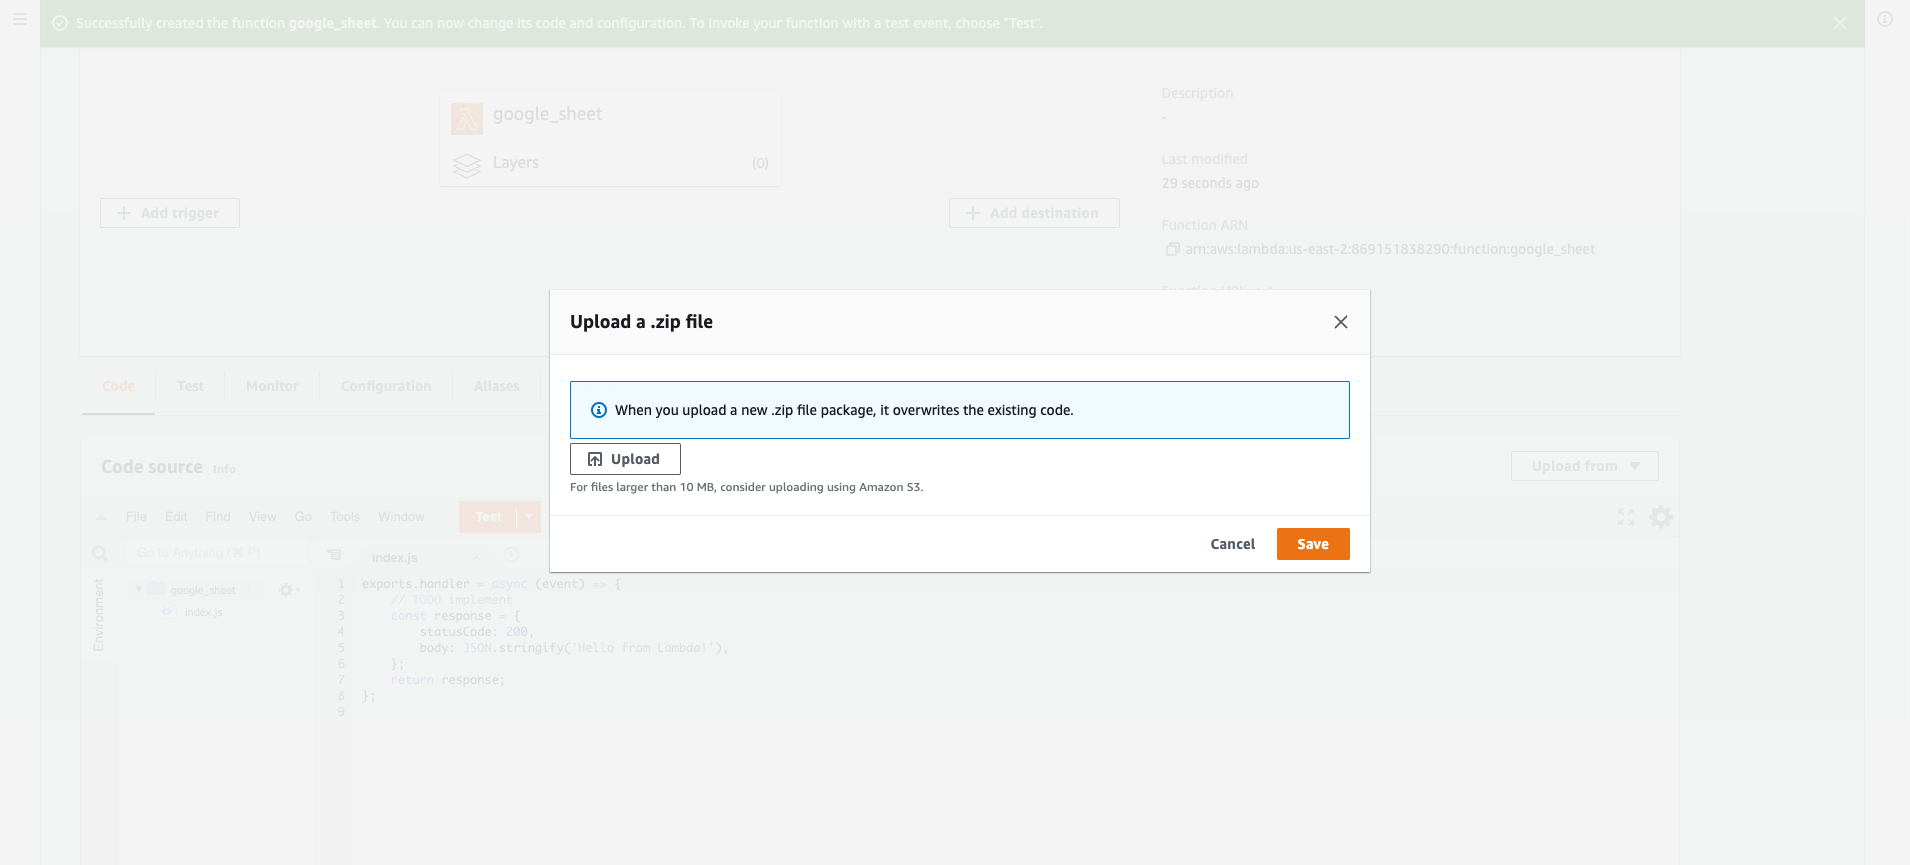1910x865 pixels.
Task: Click the Upload button with file icon
Action: pyautogui.click(x=625, y=459)
